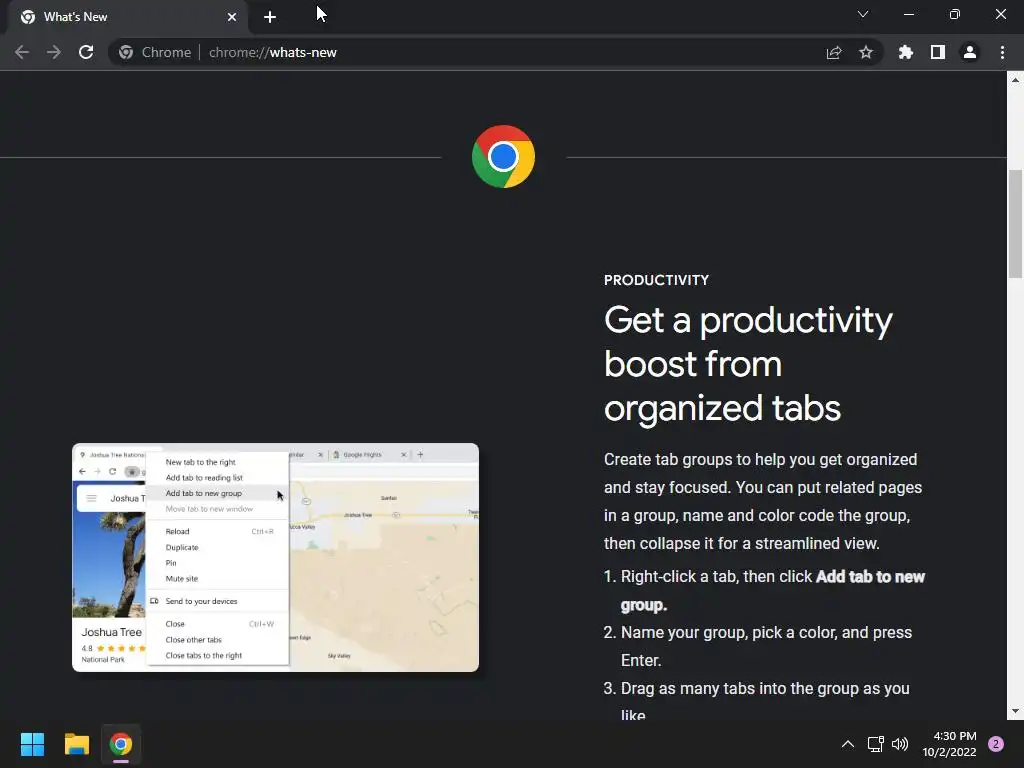The image size is (1024, 768).
Task: Open a new tab with plus button
Action: point(270,17)
